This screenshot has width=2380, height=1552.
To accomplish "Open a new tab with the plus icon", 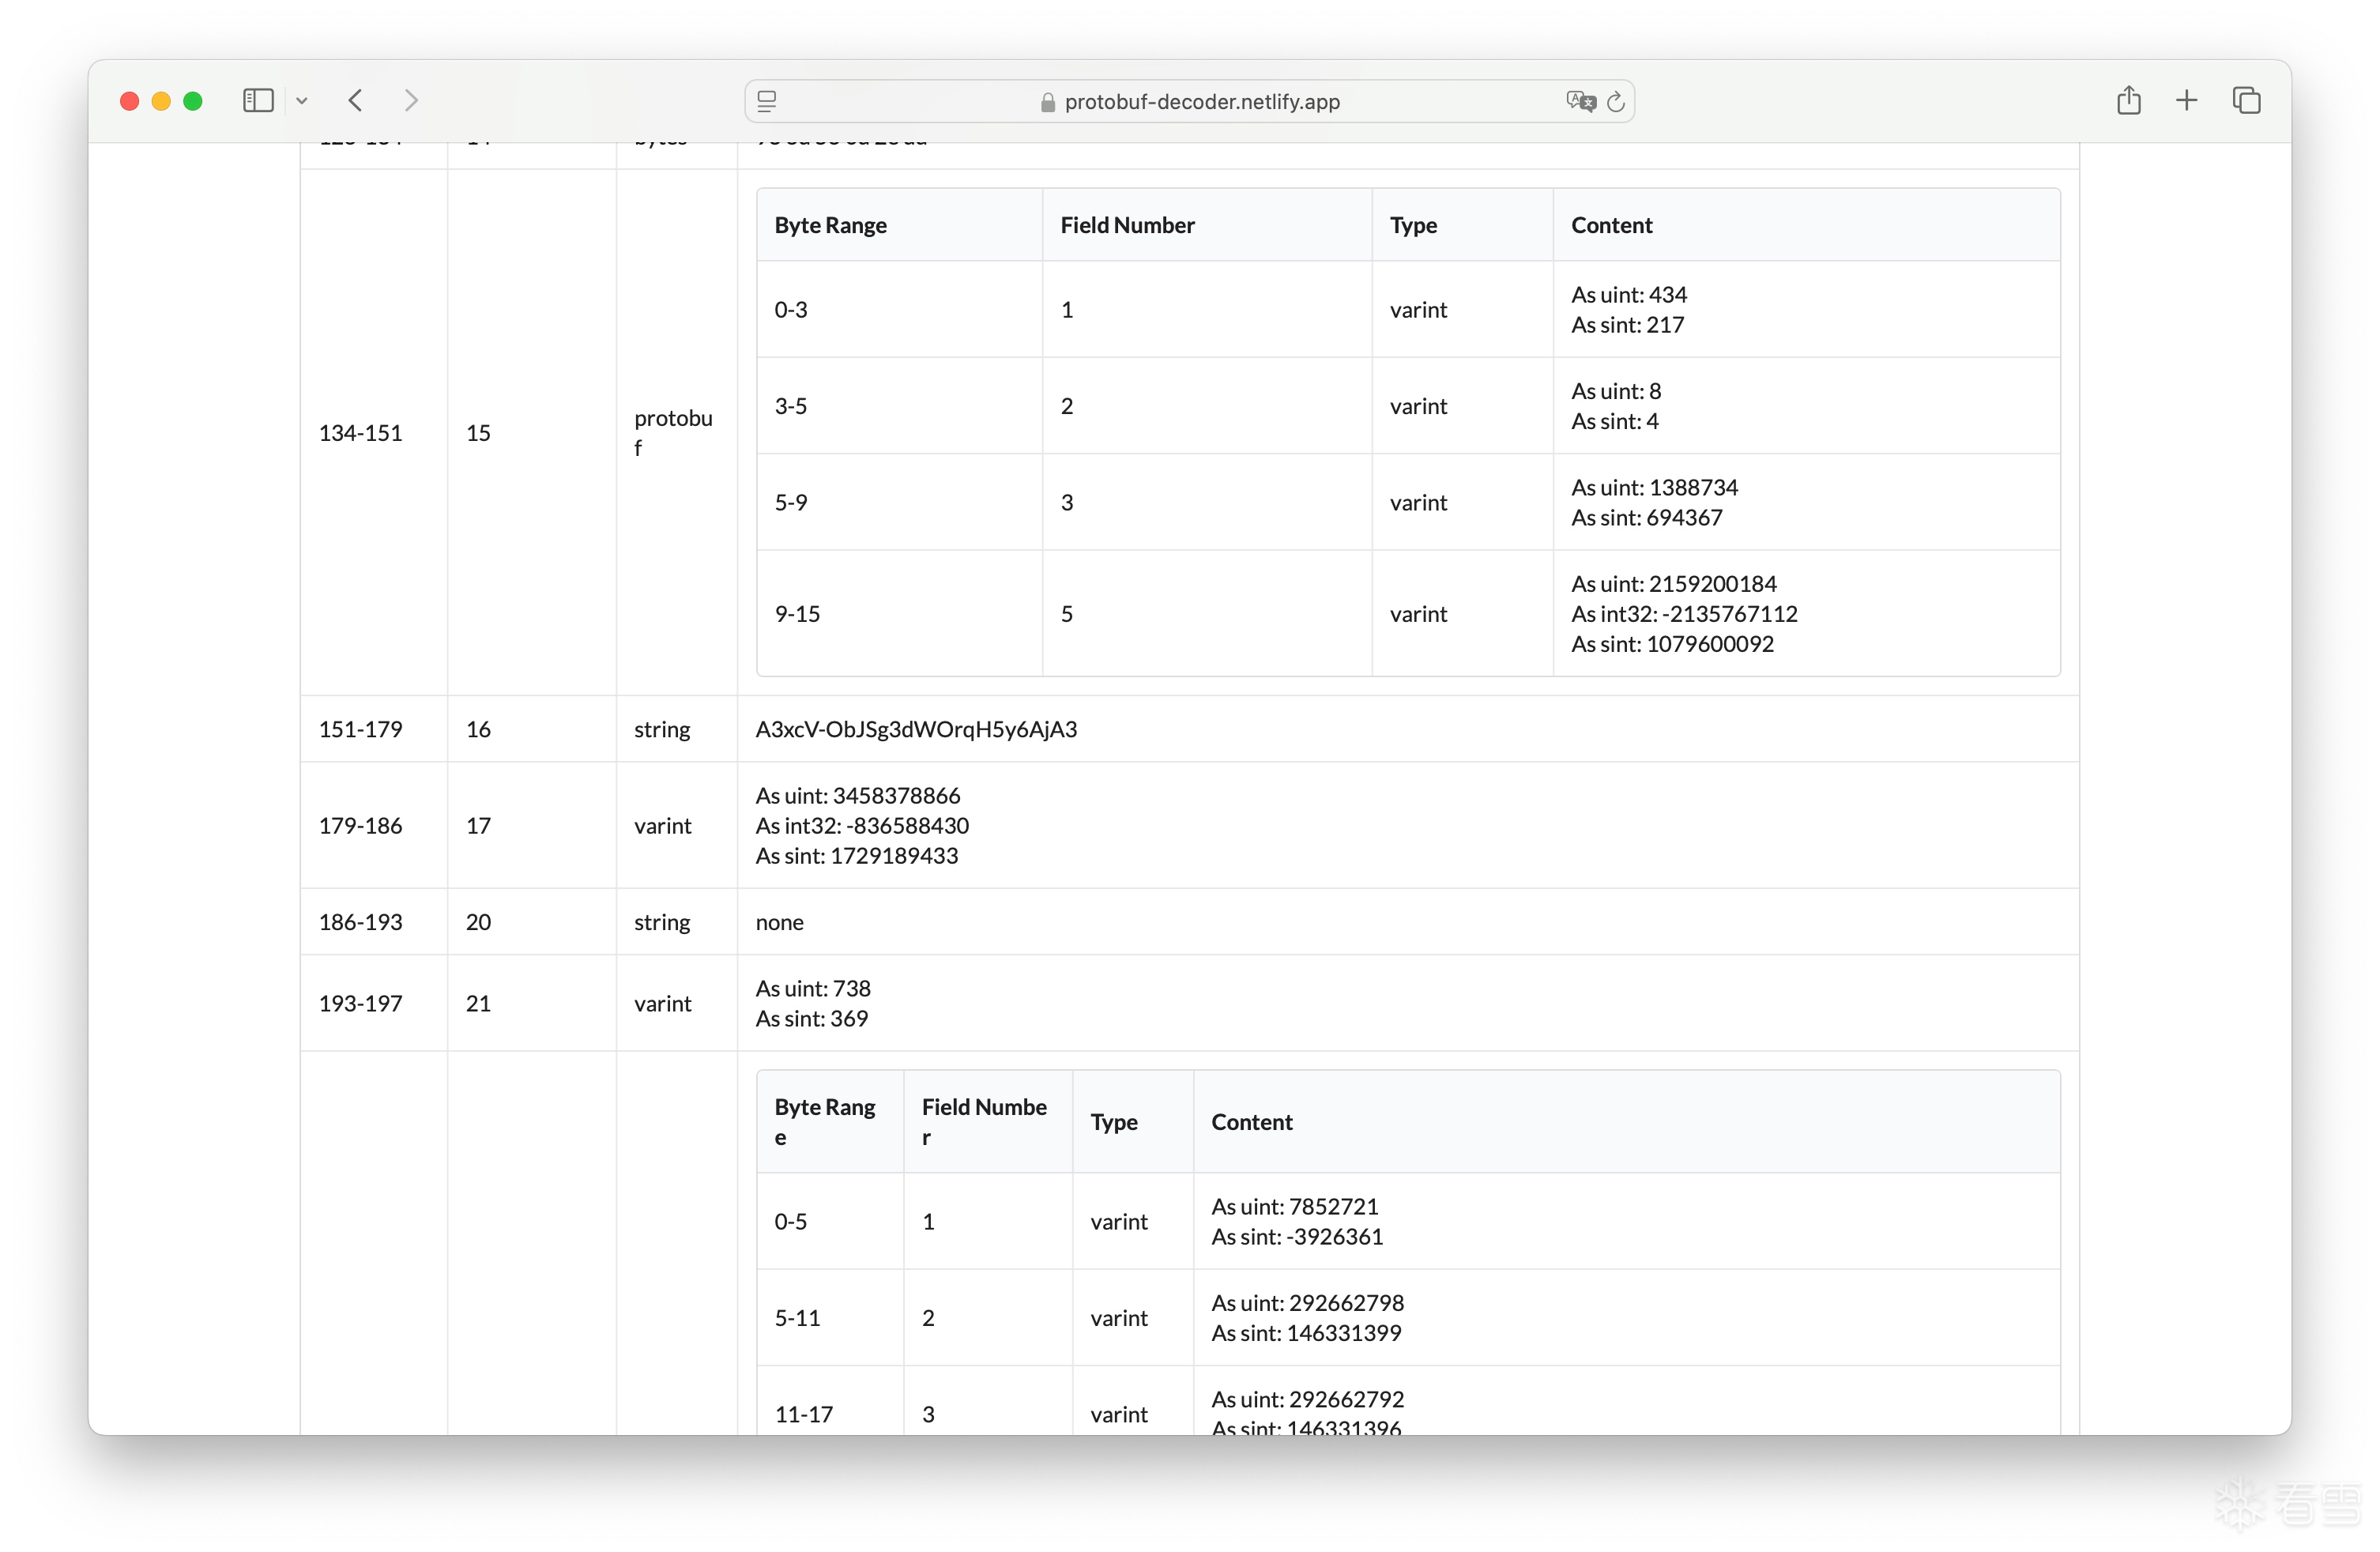I will (2186, 101).
